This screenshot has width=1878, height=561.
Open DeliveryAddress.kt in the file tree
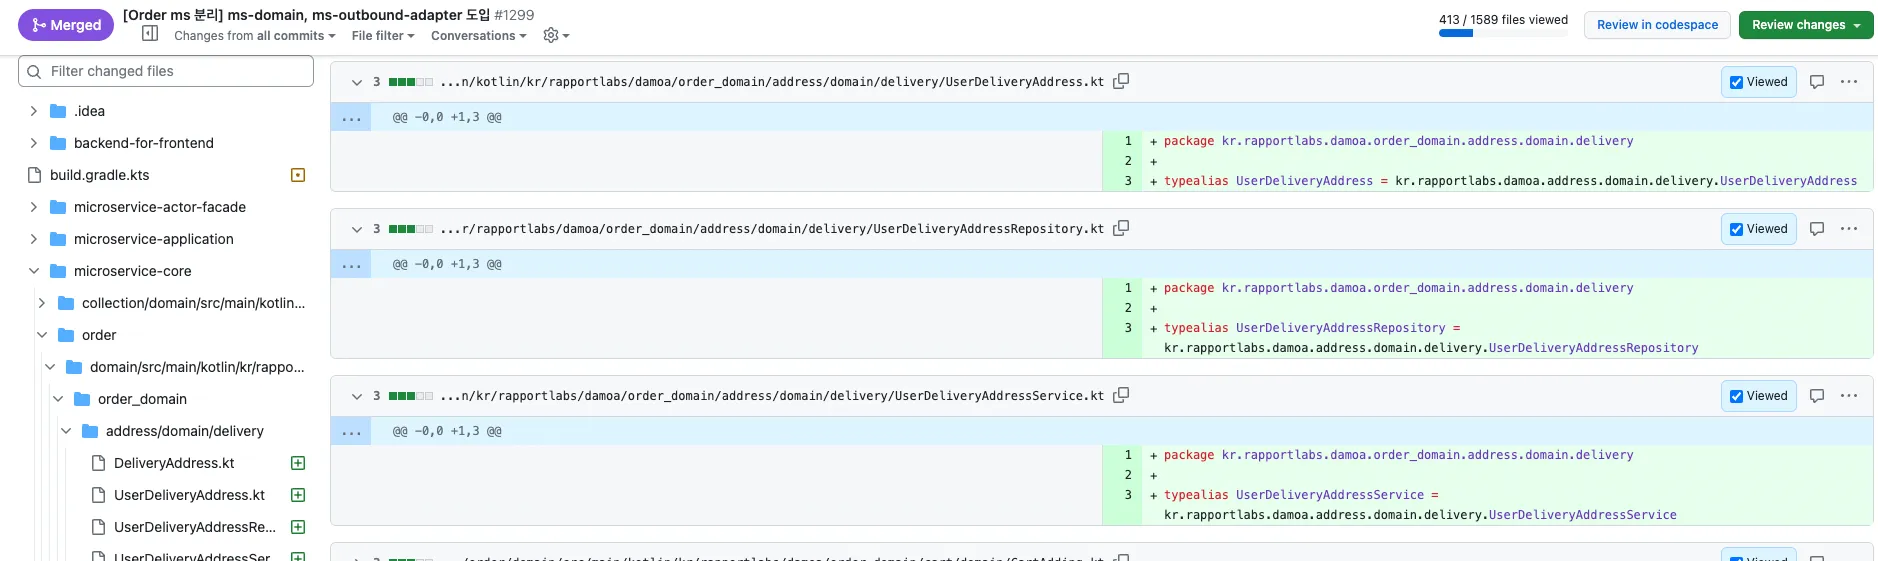coord(174,463)
